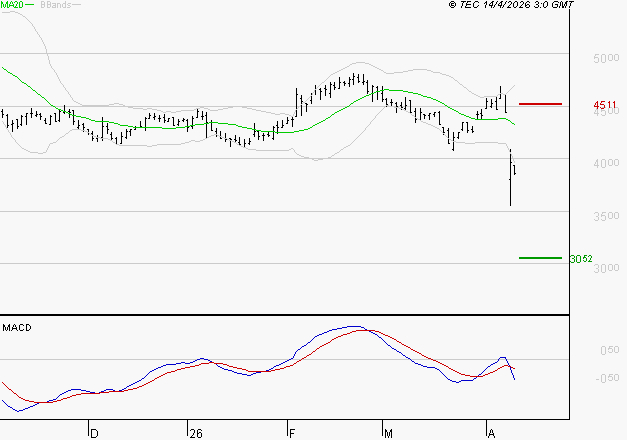This screenshot has height=440, width=627.
Task: Select the A month marker on the time axis
Action: point(490,434)
